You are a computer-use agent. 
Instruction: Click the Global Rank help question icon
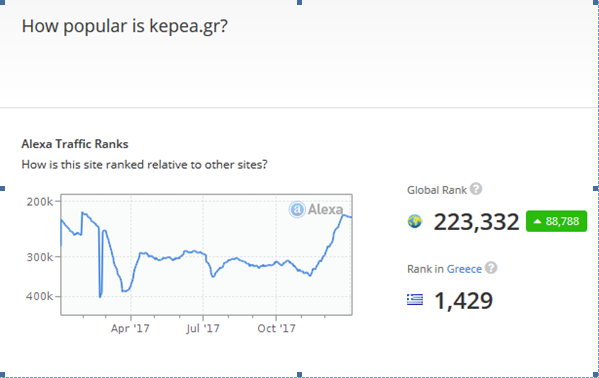point(476,189)
